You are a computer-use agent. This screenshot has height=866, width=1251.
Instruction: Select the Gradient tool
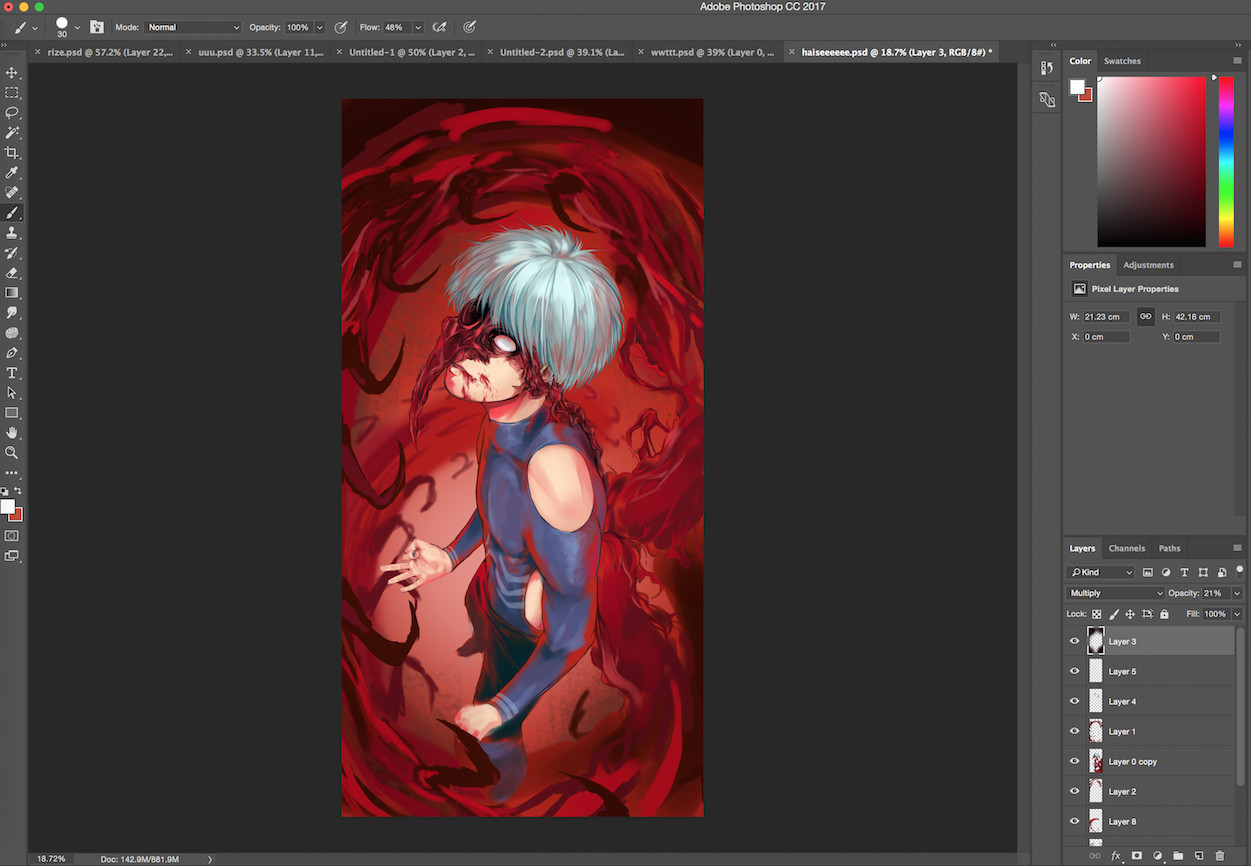[12, 293]
